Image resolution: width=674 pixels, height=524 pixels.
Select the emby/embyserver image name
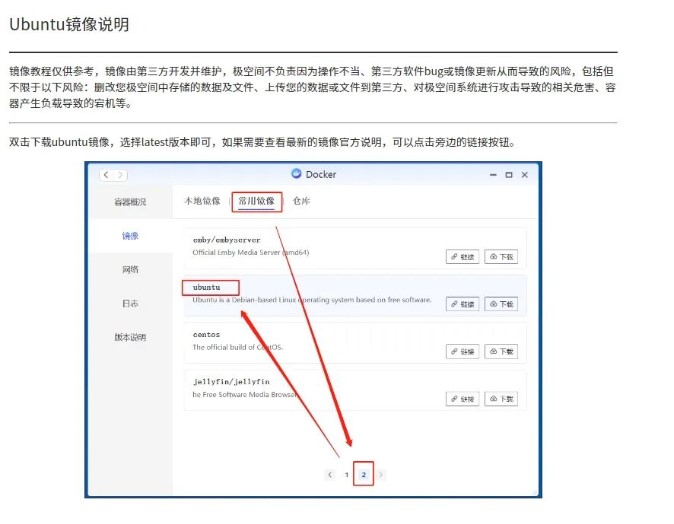click(x=227, y=240)
